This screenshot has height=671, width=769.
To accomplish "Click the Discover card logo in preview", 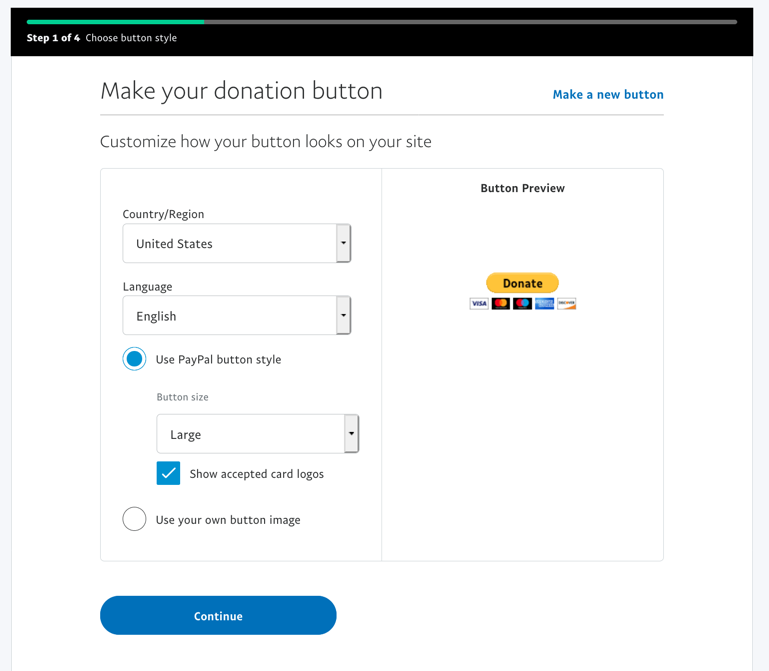I will click(566, 304).
